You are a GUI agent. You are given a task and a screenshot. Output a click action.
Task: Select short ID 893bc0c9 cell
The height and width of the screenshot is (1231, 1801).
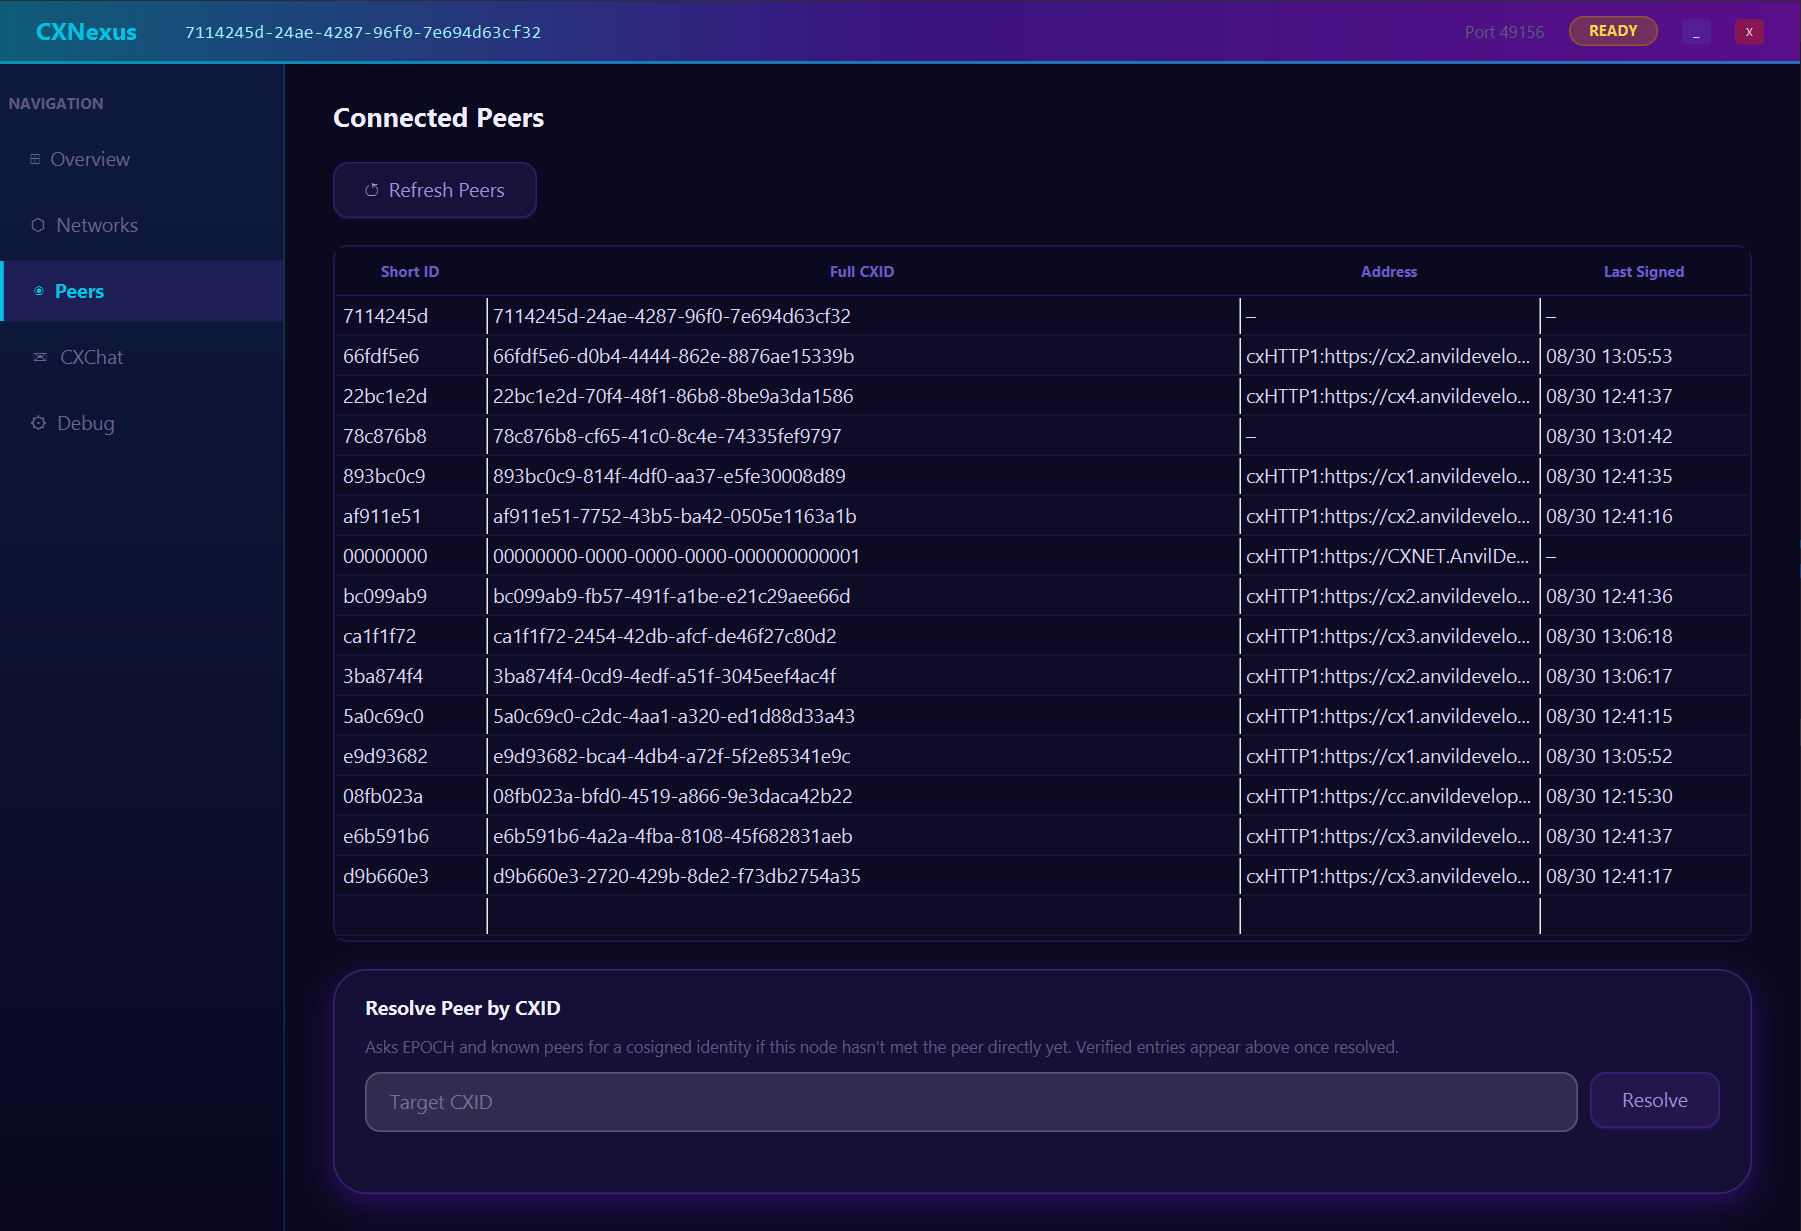coord(411,476)
